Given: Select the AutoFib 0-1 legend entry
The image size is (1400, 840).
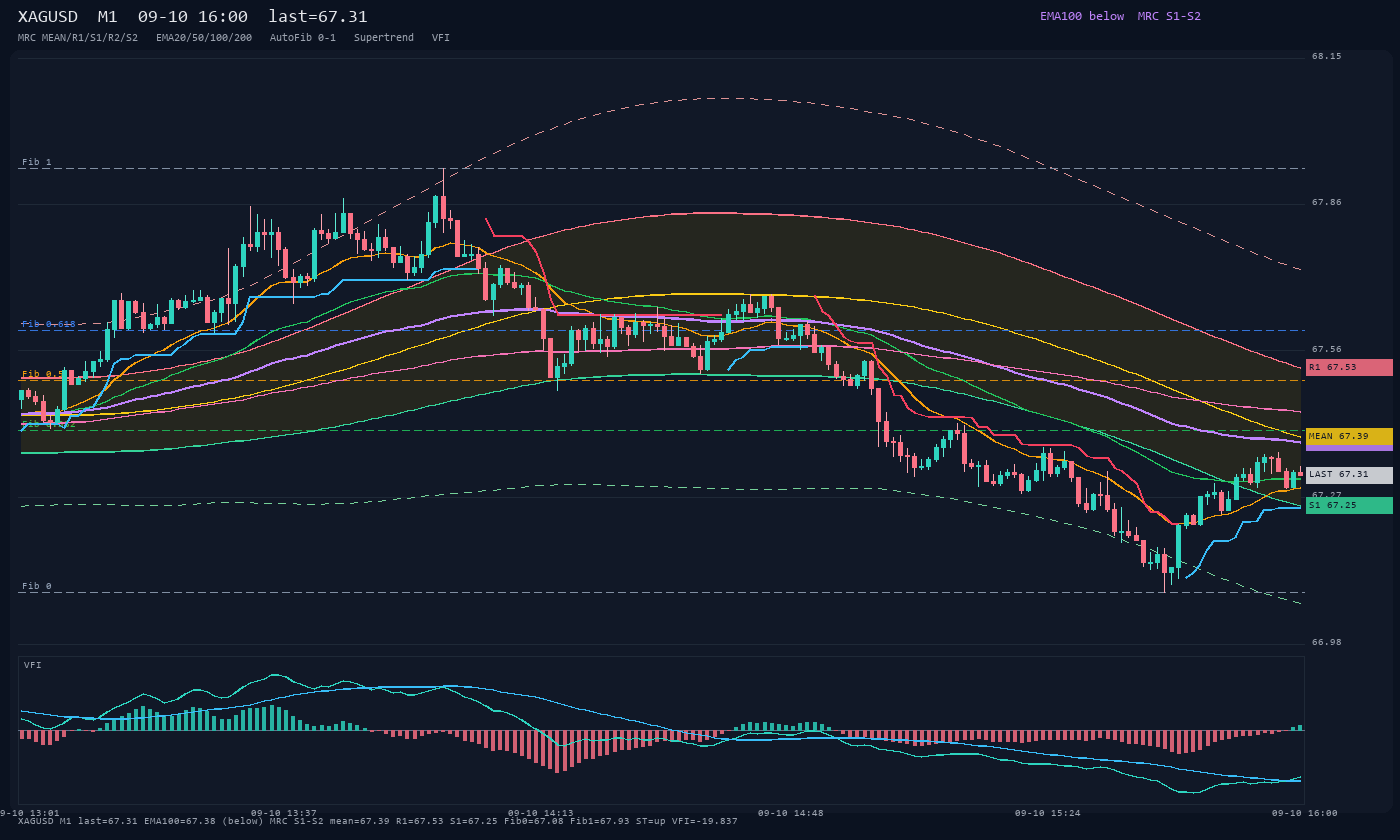Looking at the screenshot, I should click(x=303, y=38).
